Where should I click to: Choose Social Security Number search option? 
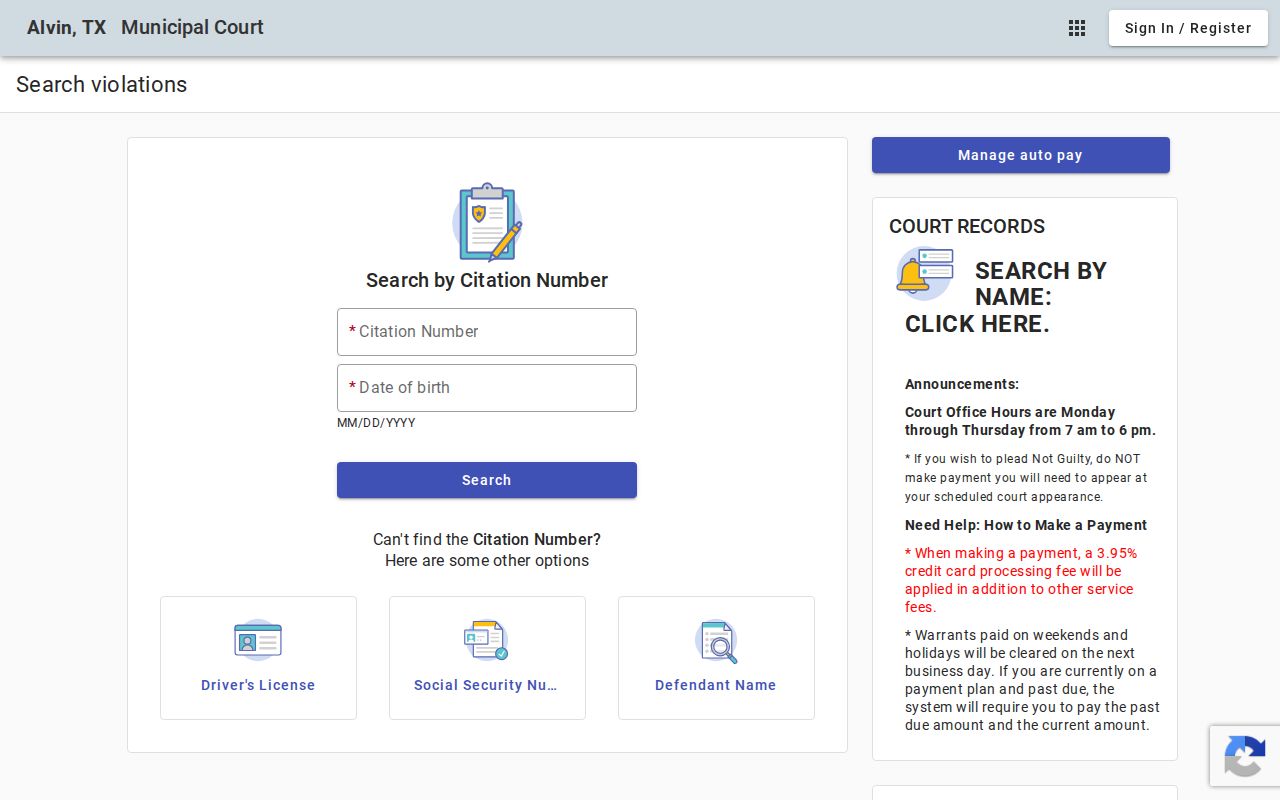pyautogui.click(x=487, y=658)
